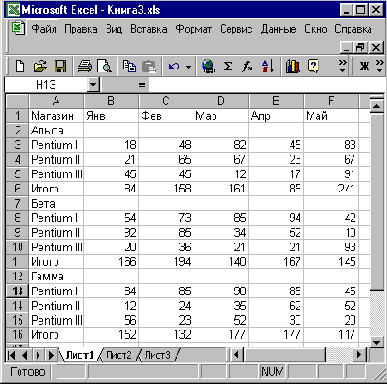
Task: Save workbook using the floppy disk icon
Action: click(60, 66)
